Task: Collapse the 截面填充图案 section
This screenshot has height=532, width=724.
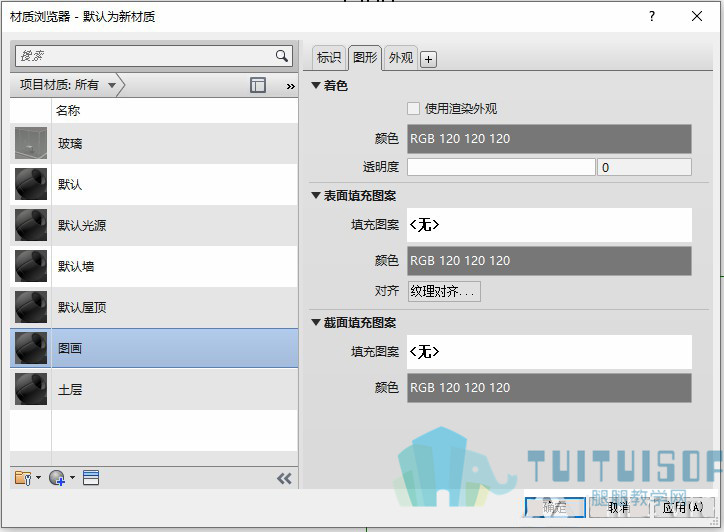Action: pyautogui.click(x=316, y=322)
